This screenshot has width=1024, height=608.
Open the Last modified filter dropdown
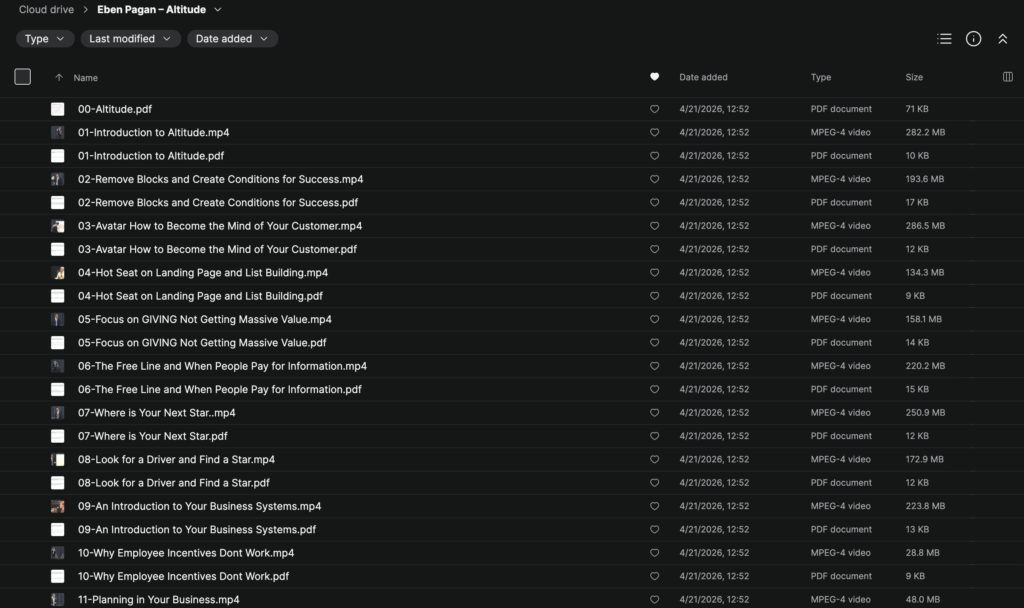(130, 39)
